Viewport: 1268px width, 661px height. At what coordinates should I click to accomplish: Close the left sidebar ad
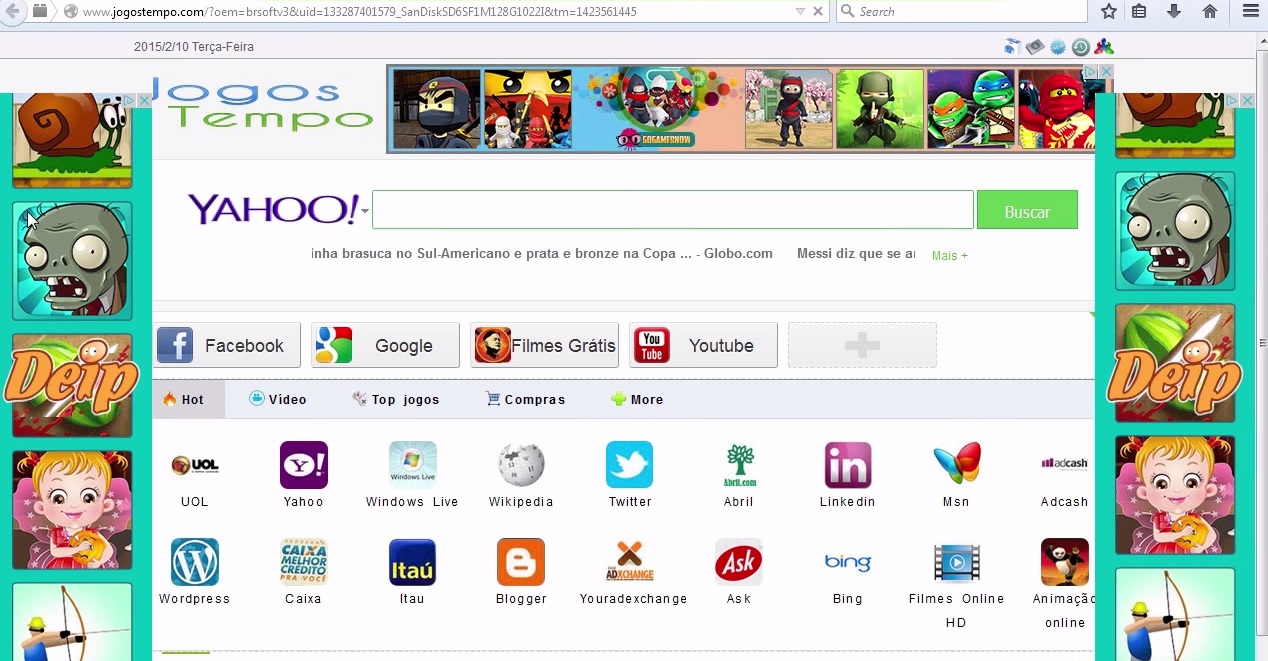(x=144, y=101)
